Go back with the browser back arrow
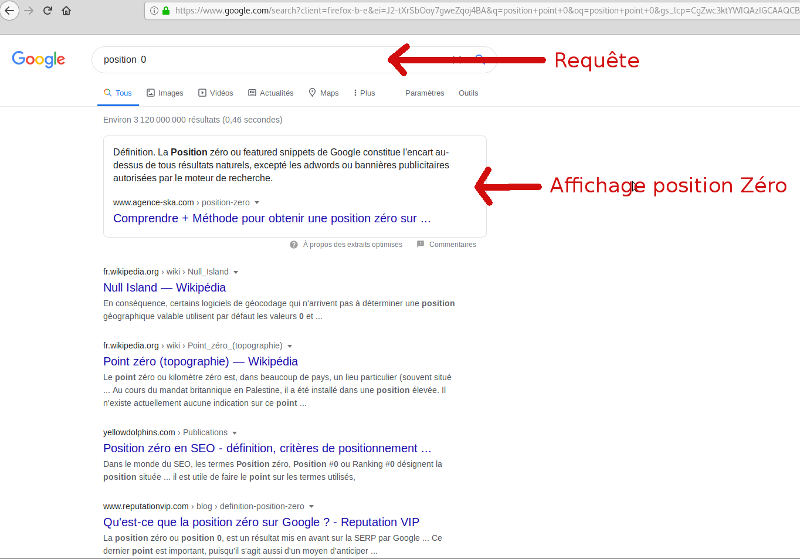The height and width of the screenshot is (559, 800). (x=9, y=10)
